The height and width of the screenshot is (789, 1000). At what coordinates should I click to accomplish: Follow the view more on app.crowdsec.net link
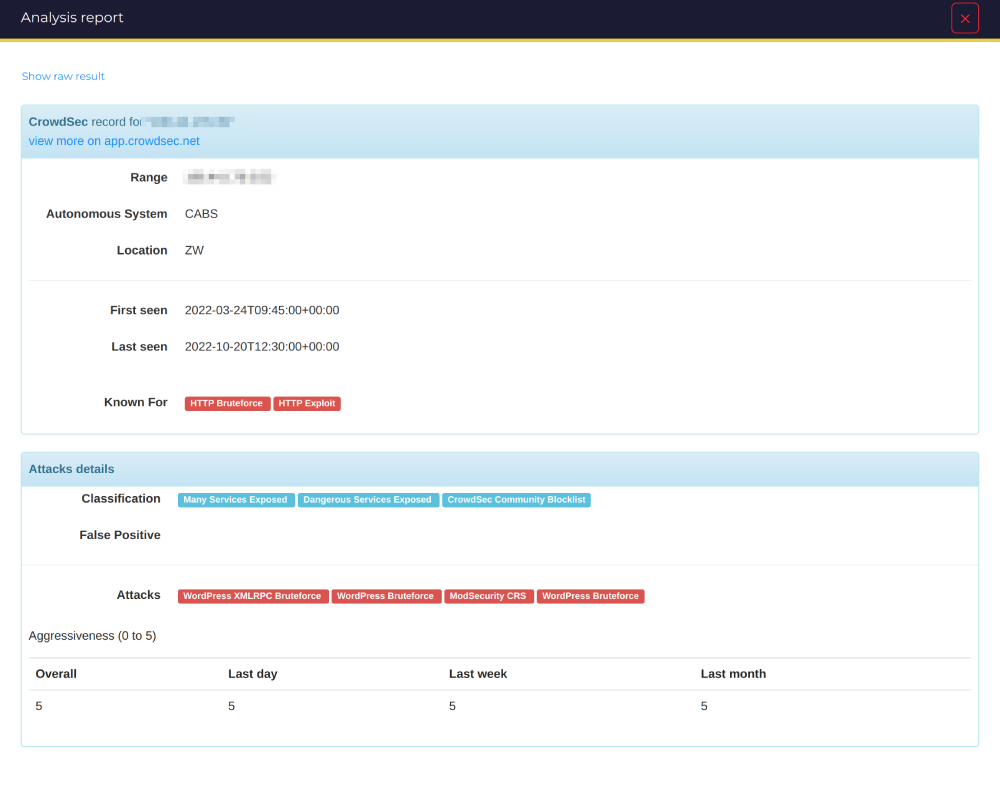114,141
